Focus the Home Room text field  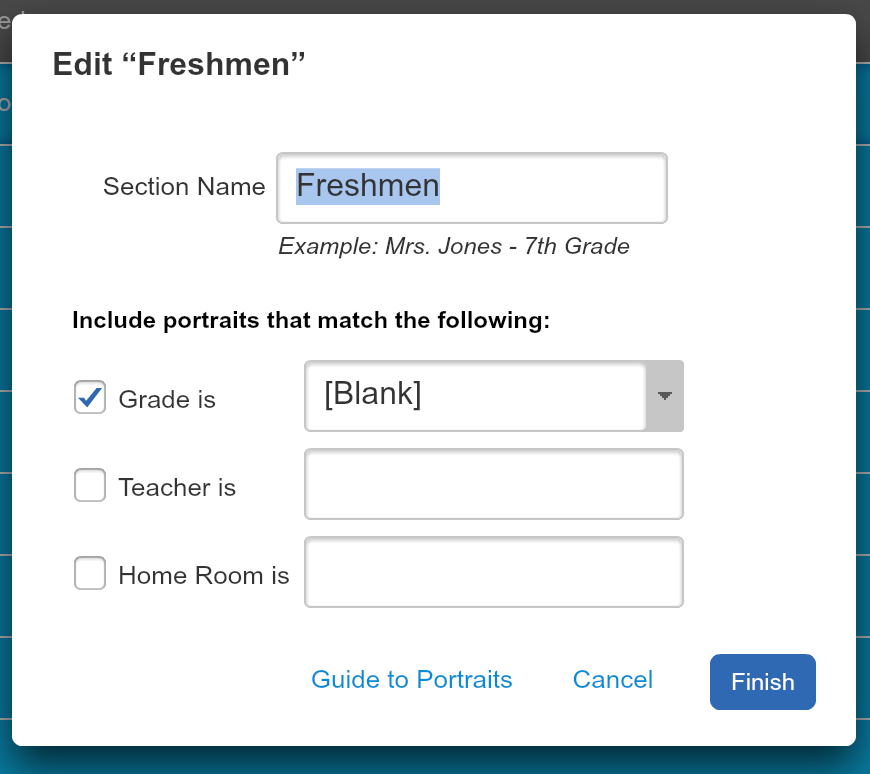[x=494, y=573]
